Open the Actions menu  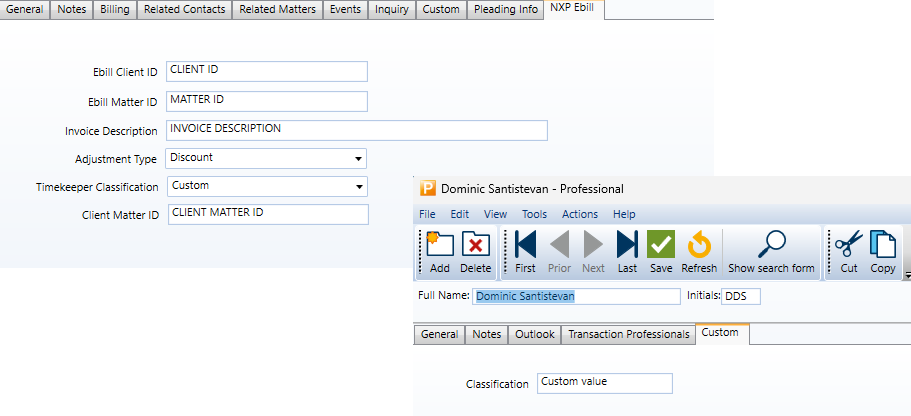(580, 214)
